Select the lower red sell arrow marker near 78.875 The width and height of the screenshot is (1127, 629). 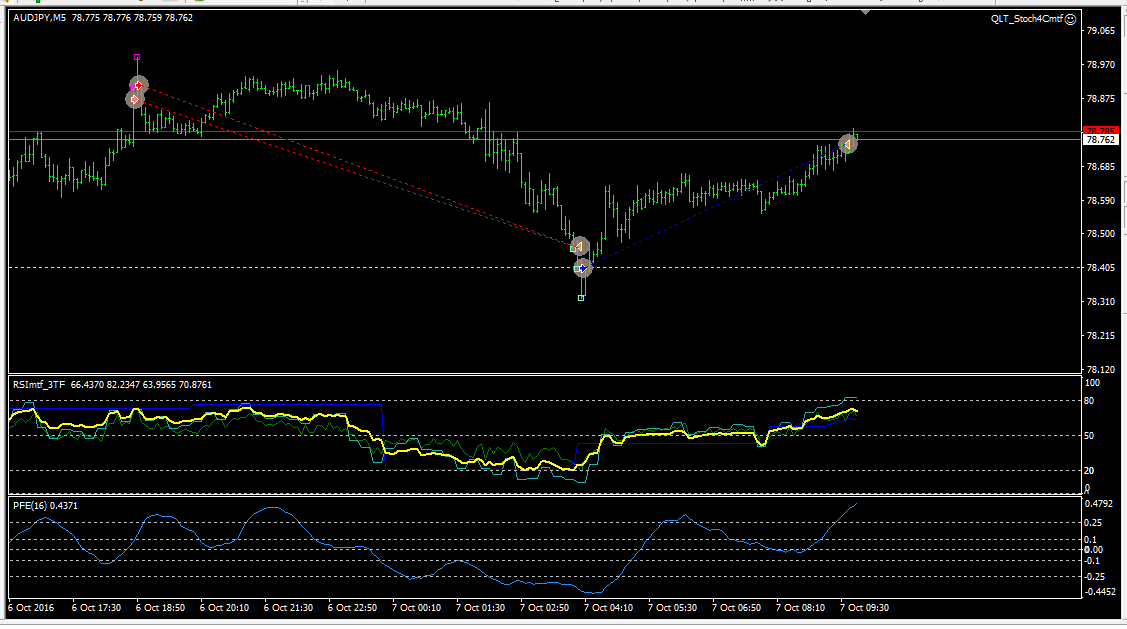(134, 99)
